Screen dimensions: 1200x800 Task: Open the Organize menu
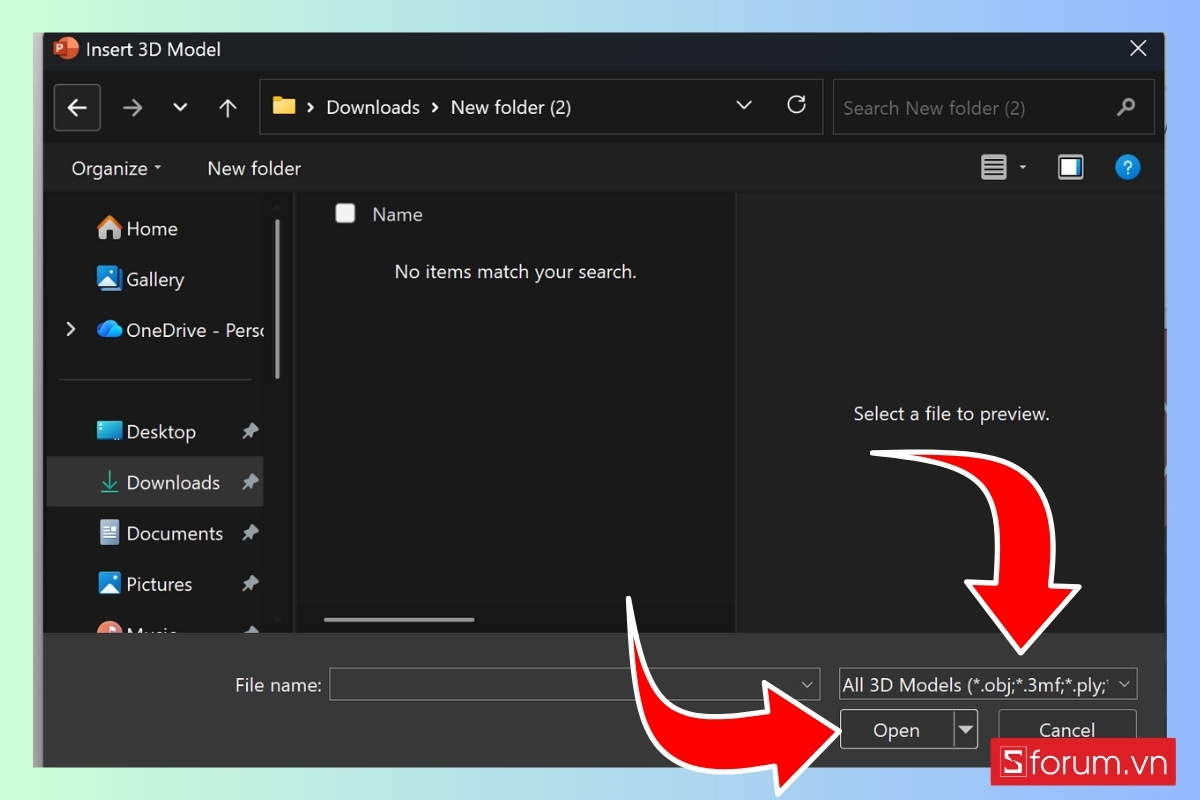coord(113,168)
